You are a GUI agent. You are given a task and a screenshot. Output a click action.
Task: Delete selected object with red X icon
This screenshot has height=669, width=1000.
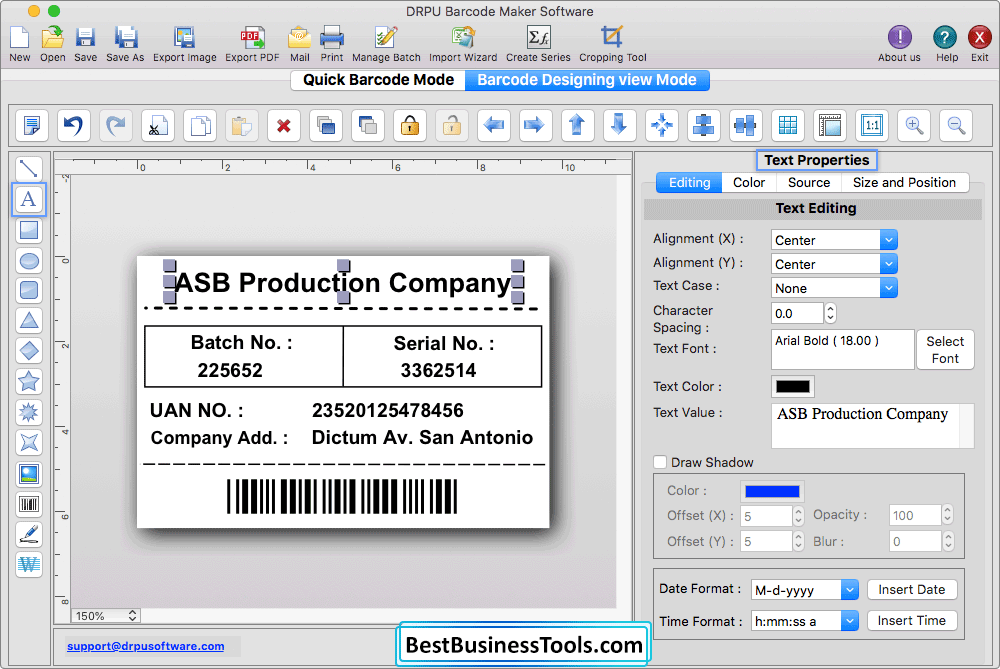point(284,125)
